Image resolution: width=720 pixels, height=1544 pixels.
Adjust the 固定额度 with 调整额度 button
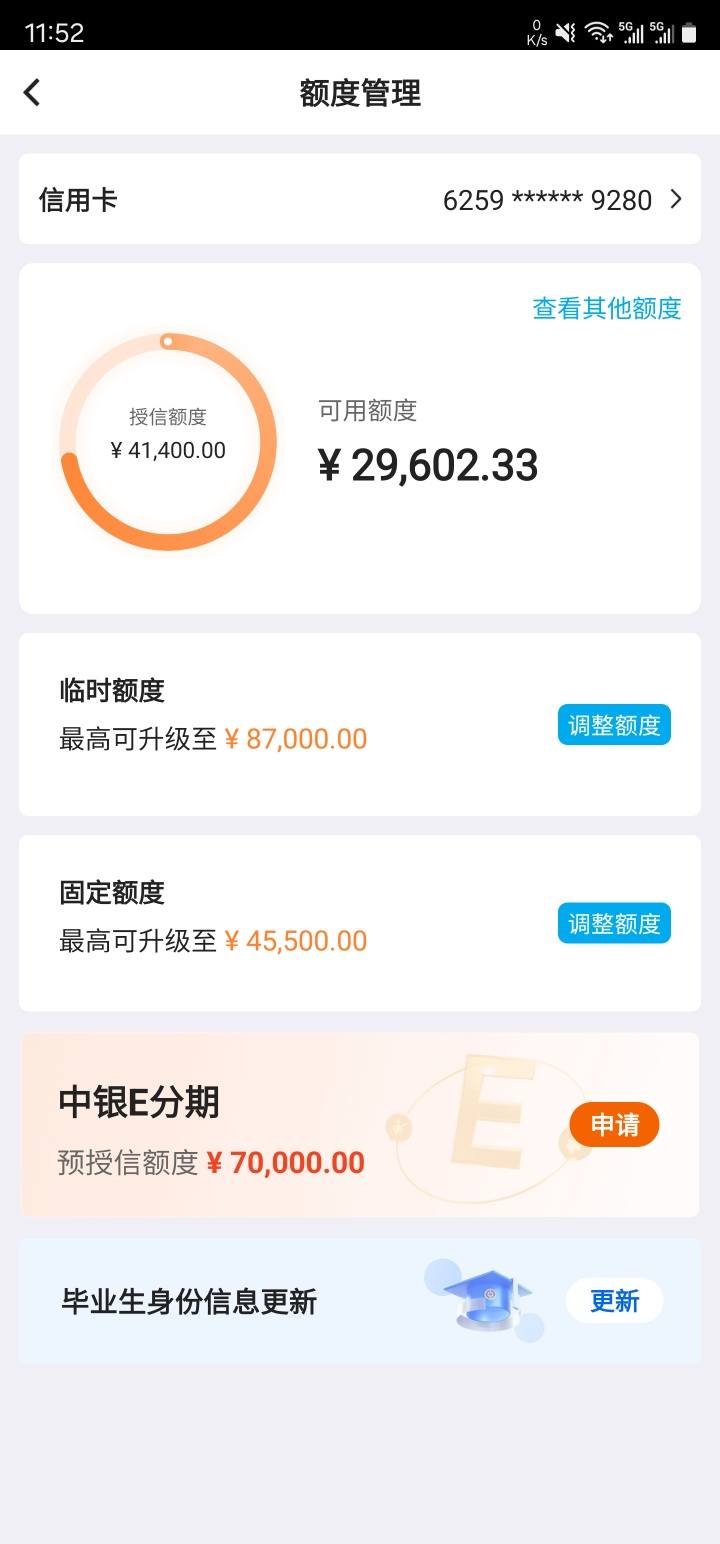point(614,923)
